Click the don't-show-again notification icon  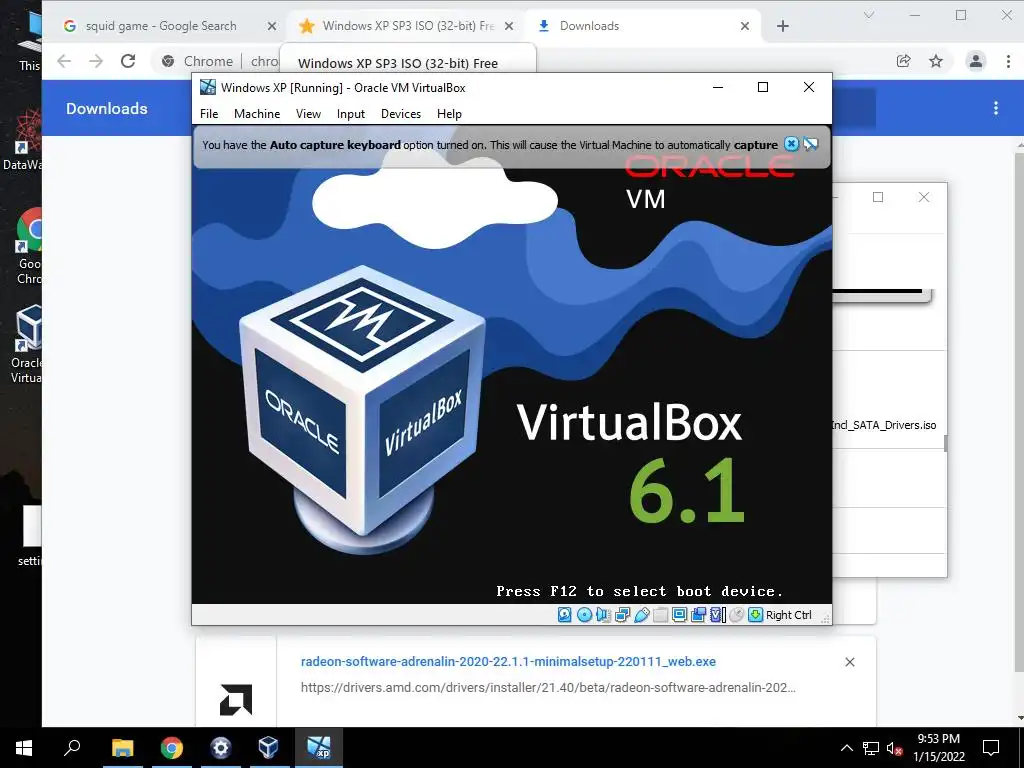[x=811, y=144]
